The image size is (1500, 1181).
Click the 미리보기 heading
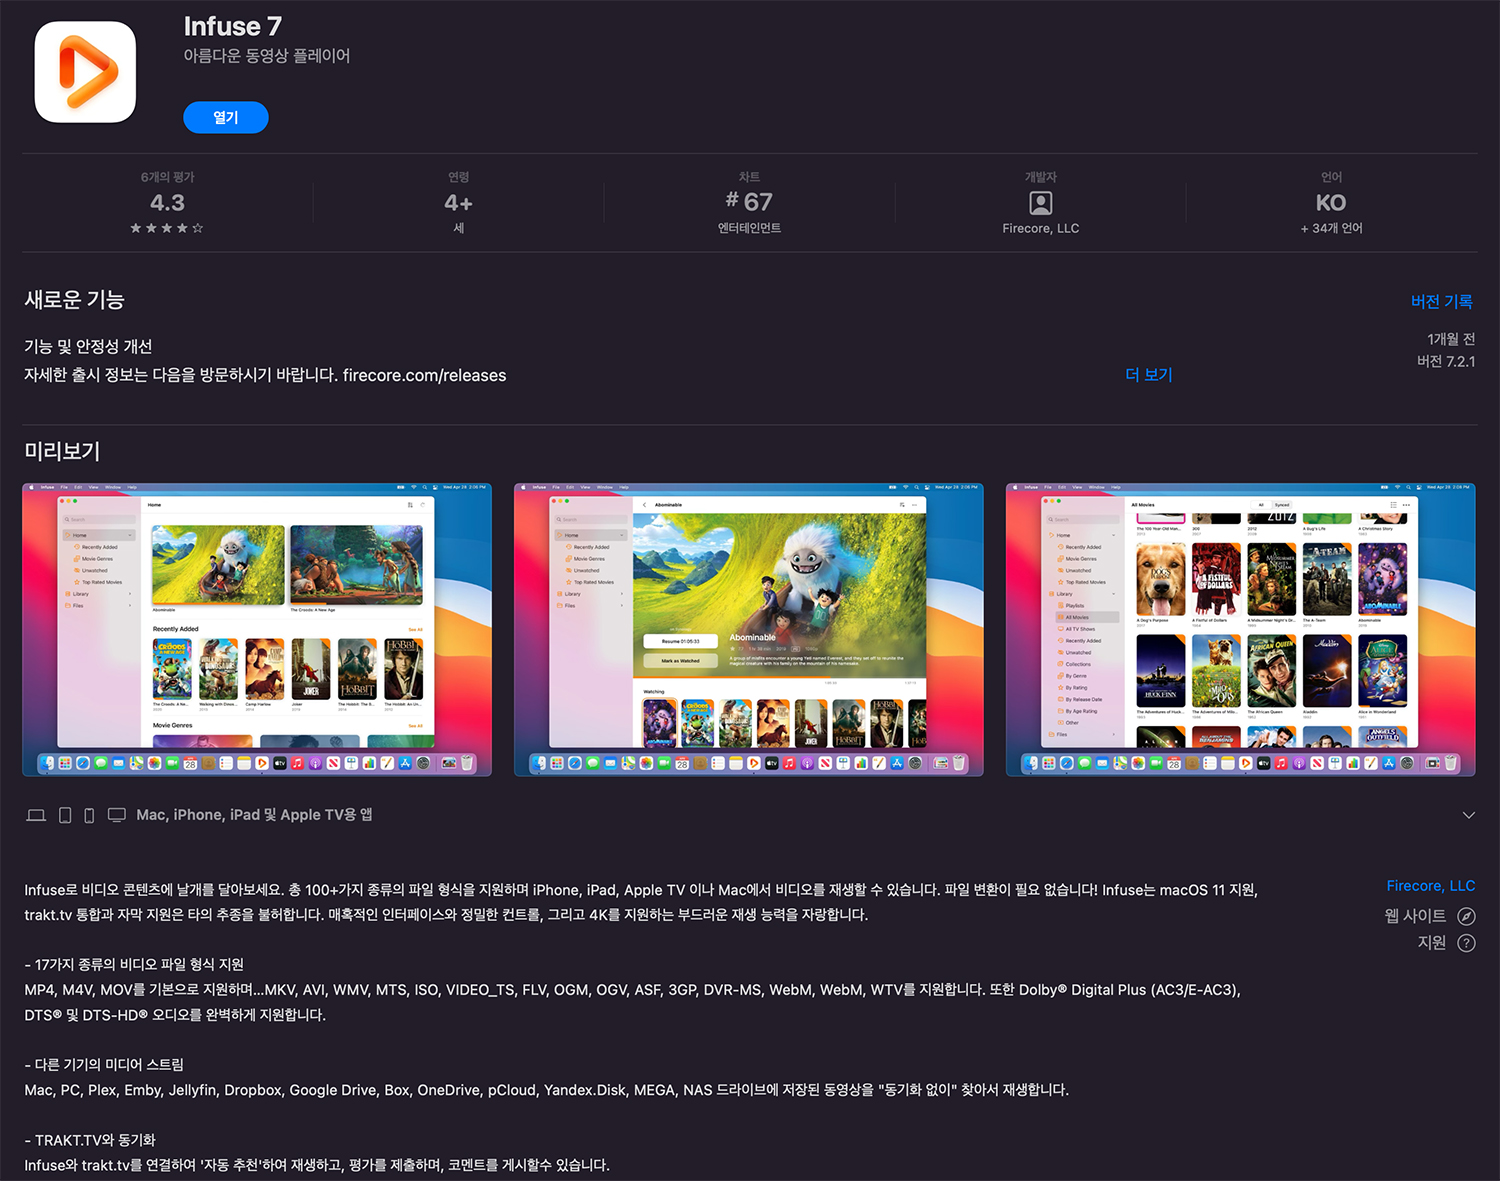tap(62, 451)
